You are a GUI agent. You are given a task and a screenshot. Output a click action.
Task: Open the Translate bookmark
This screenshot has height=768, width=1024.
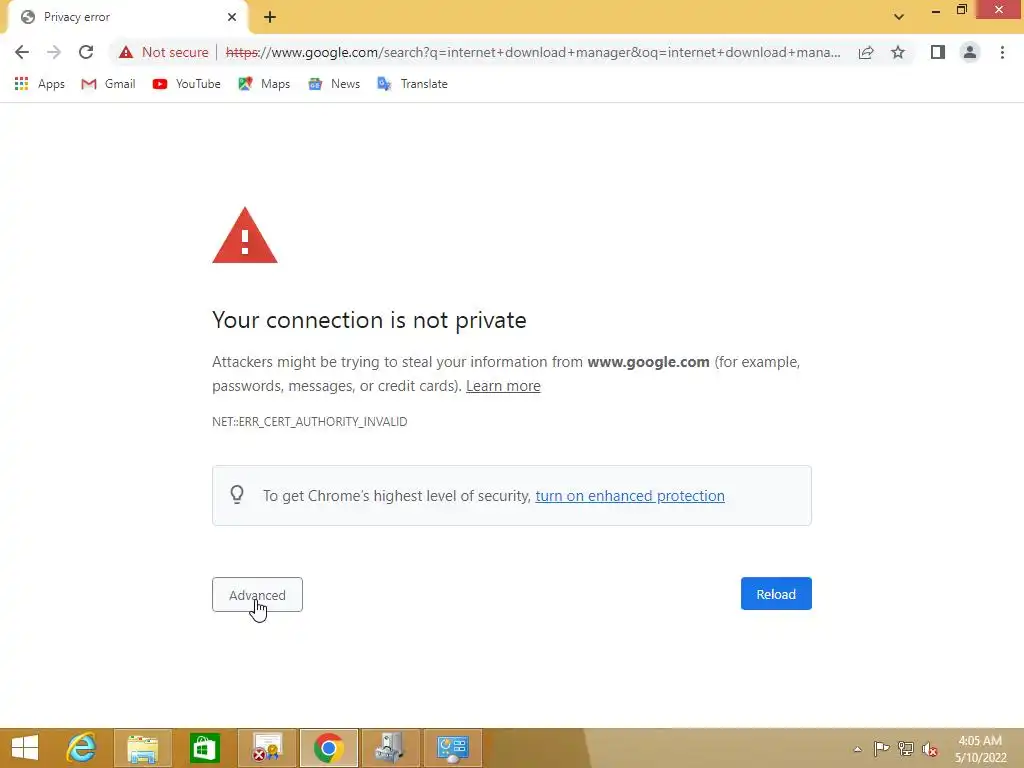pos(412,84)
